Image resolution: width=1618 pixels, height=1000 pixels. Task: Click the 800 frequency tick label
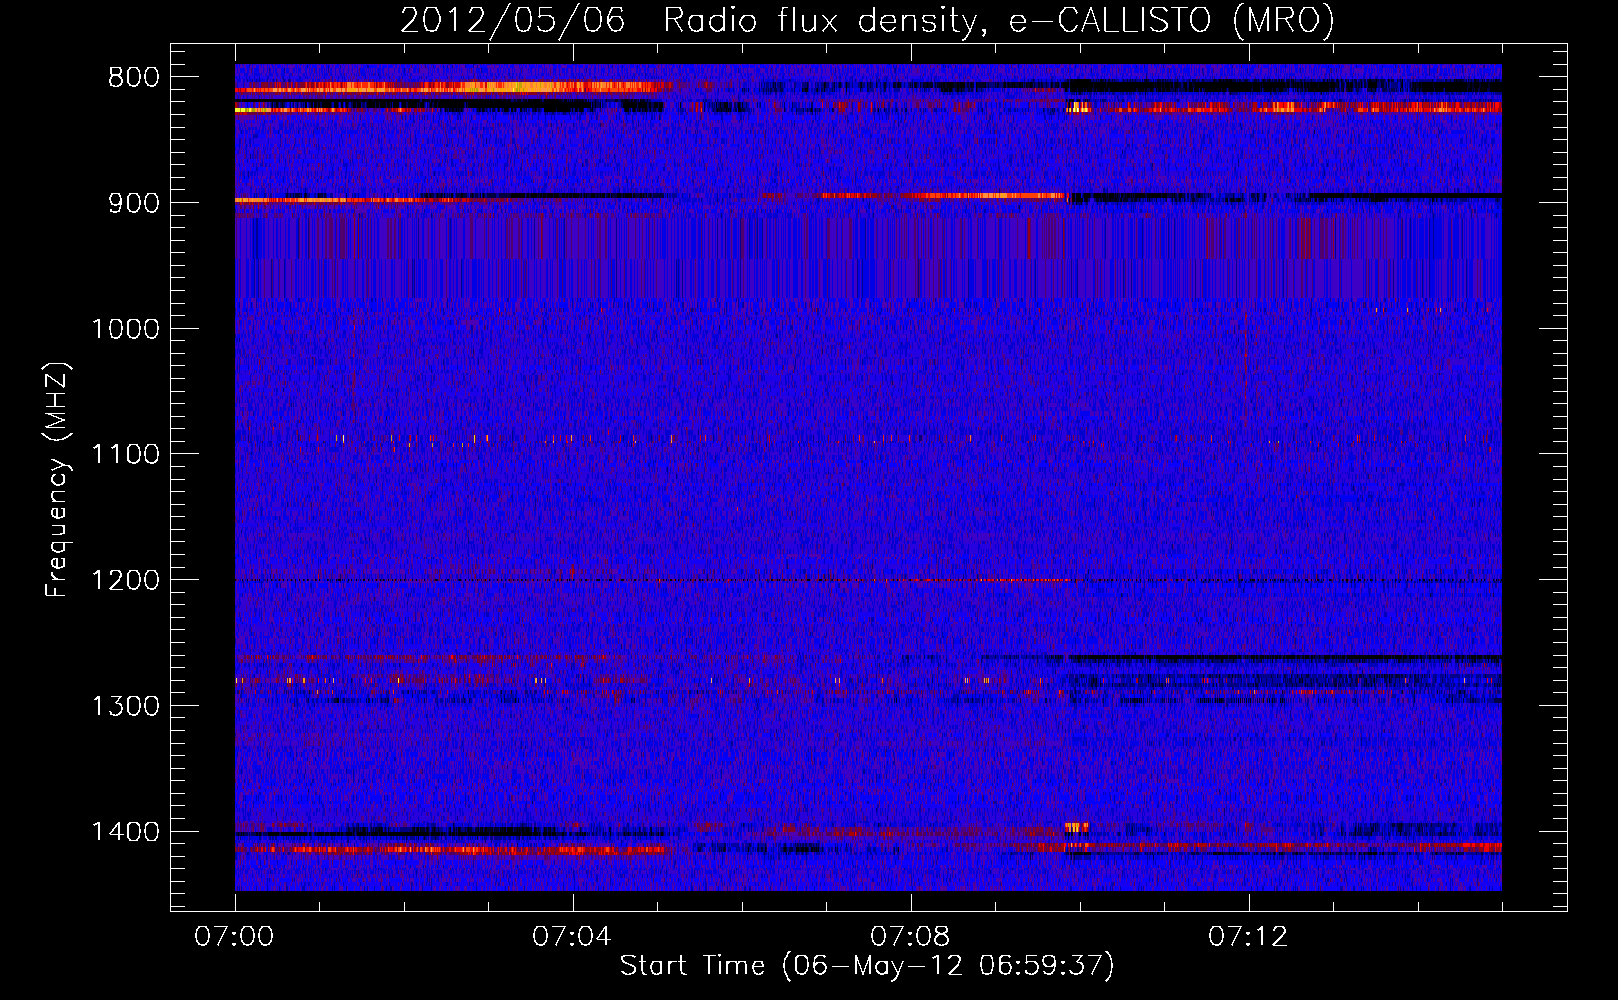(134, 78)
